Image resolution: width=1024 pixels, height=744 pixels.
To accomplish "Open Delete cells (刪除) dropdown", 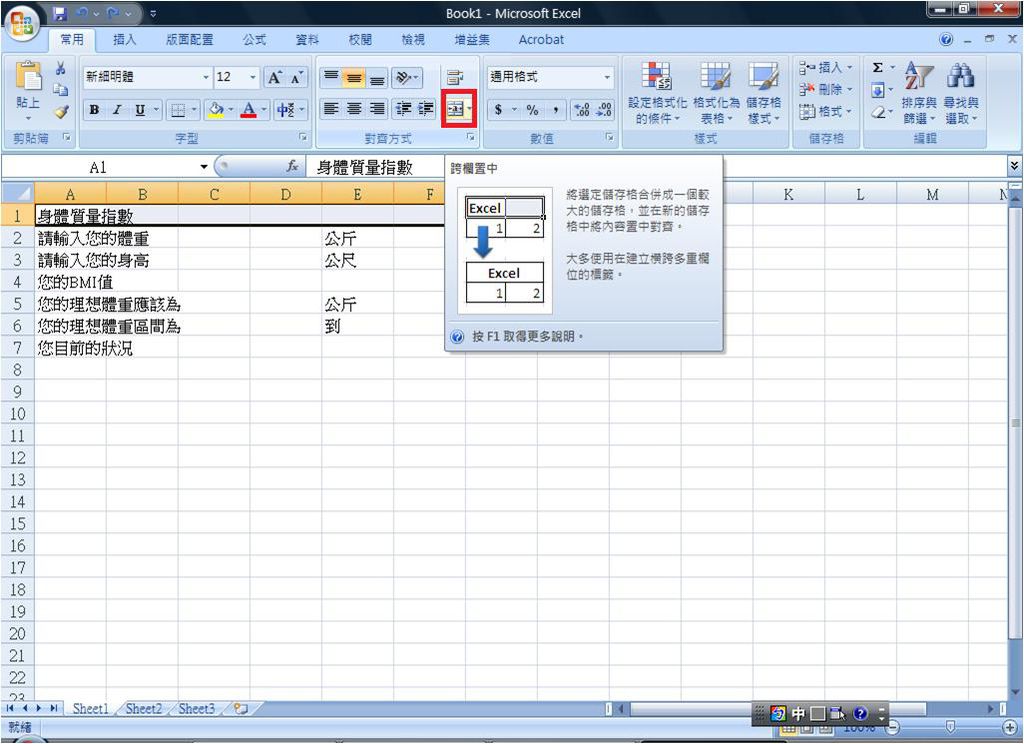I will [826, 89].
